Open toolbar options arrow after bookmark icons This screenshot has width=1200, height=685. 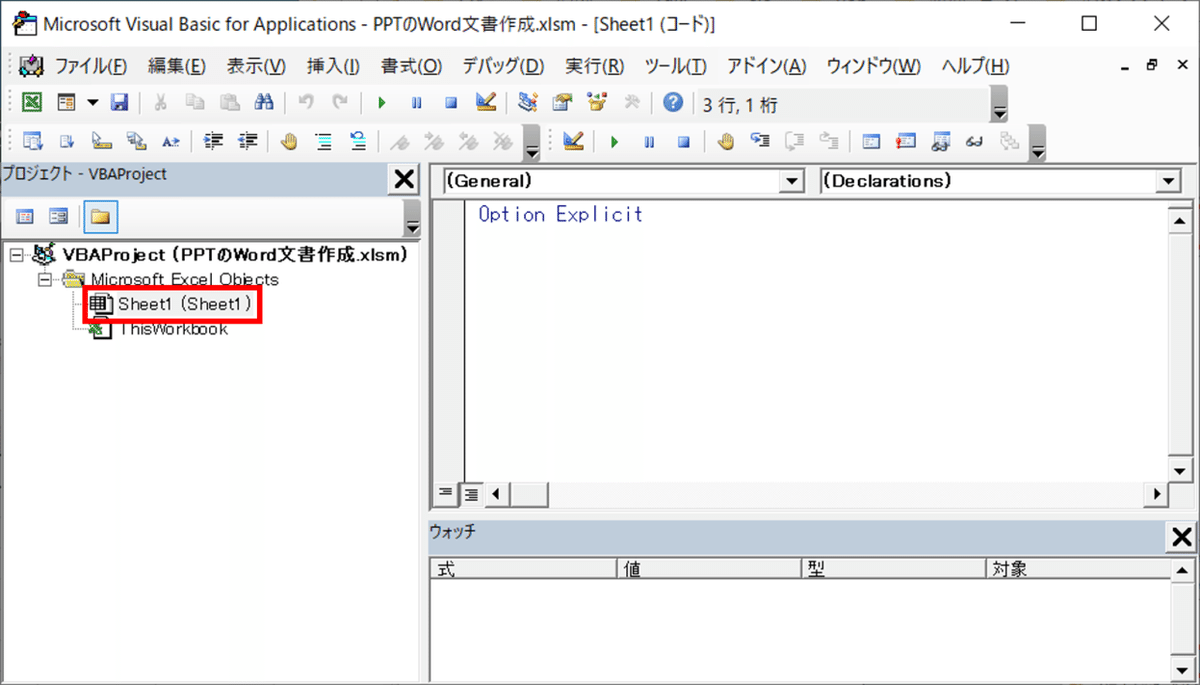point(532,144)
